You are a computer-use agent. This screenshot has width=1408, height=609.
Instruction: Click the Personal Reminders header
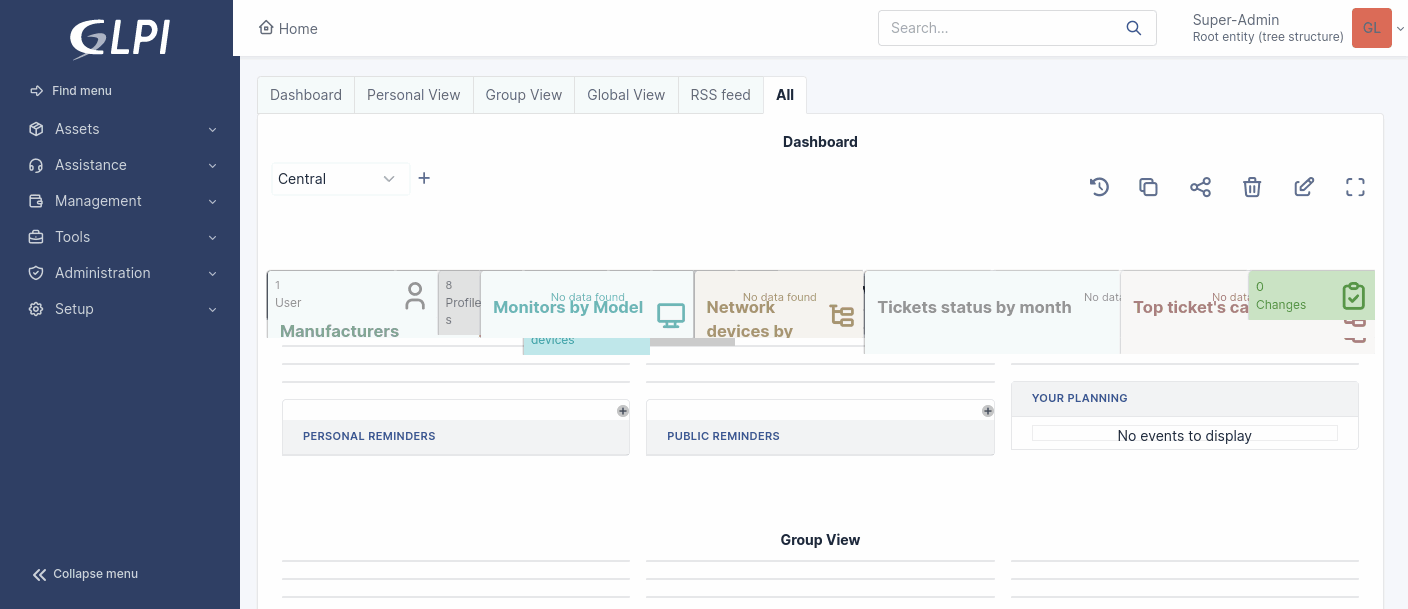click(369, 436)
